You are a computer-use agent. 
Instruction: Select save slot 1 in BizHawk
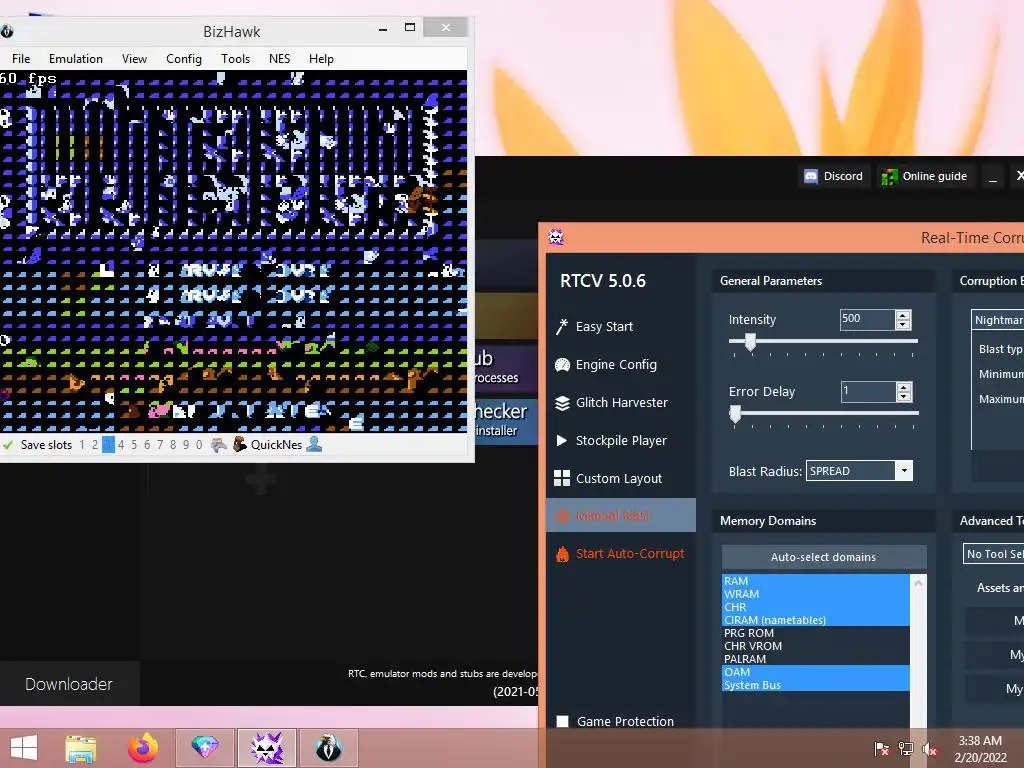(x=82, y=445)
